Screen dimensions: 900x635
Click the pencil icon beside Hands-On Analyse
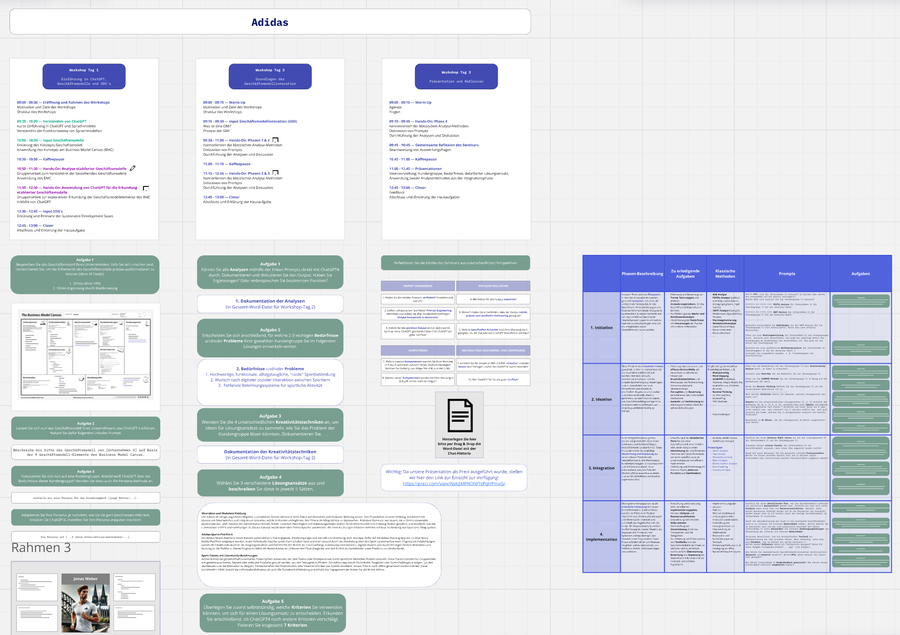point(133,168)
